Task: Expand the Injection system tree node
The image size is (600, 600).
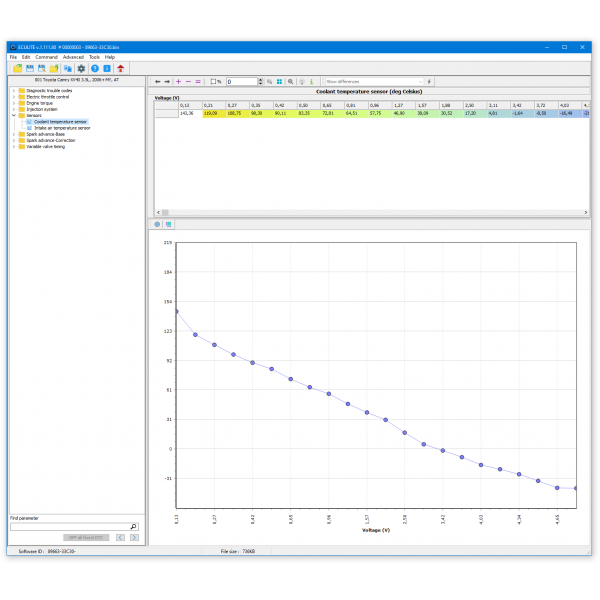Action: pyautogui.click(x=14, y=109)
